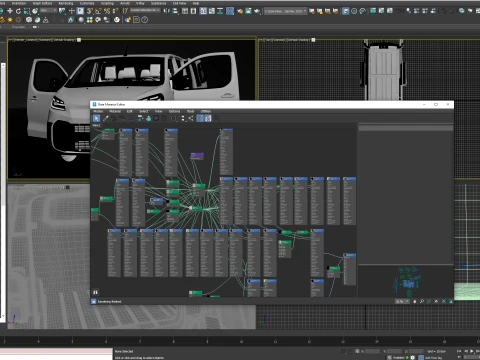Open the Rendering menu

pos(66,3)
